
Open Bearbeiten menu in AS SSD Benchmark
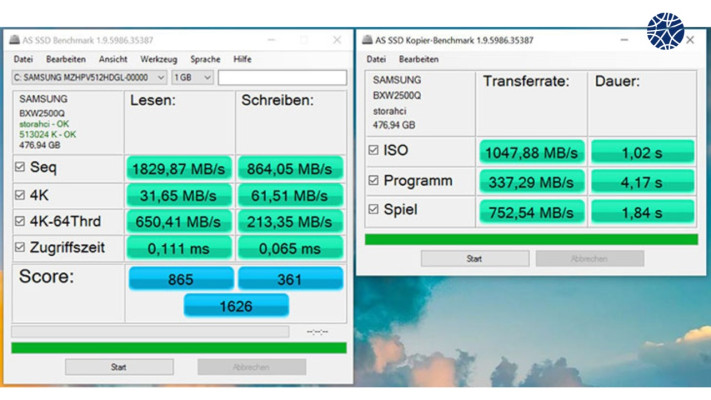(x=66, y=59)
